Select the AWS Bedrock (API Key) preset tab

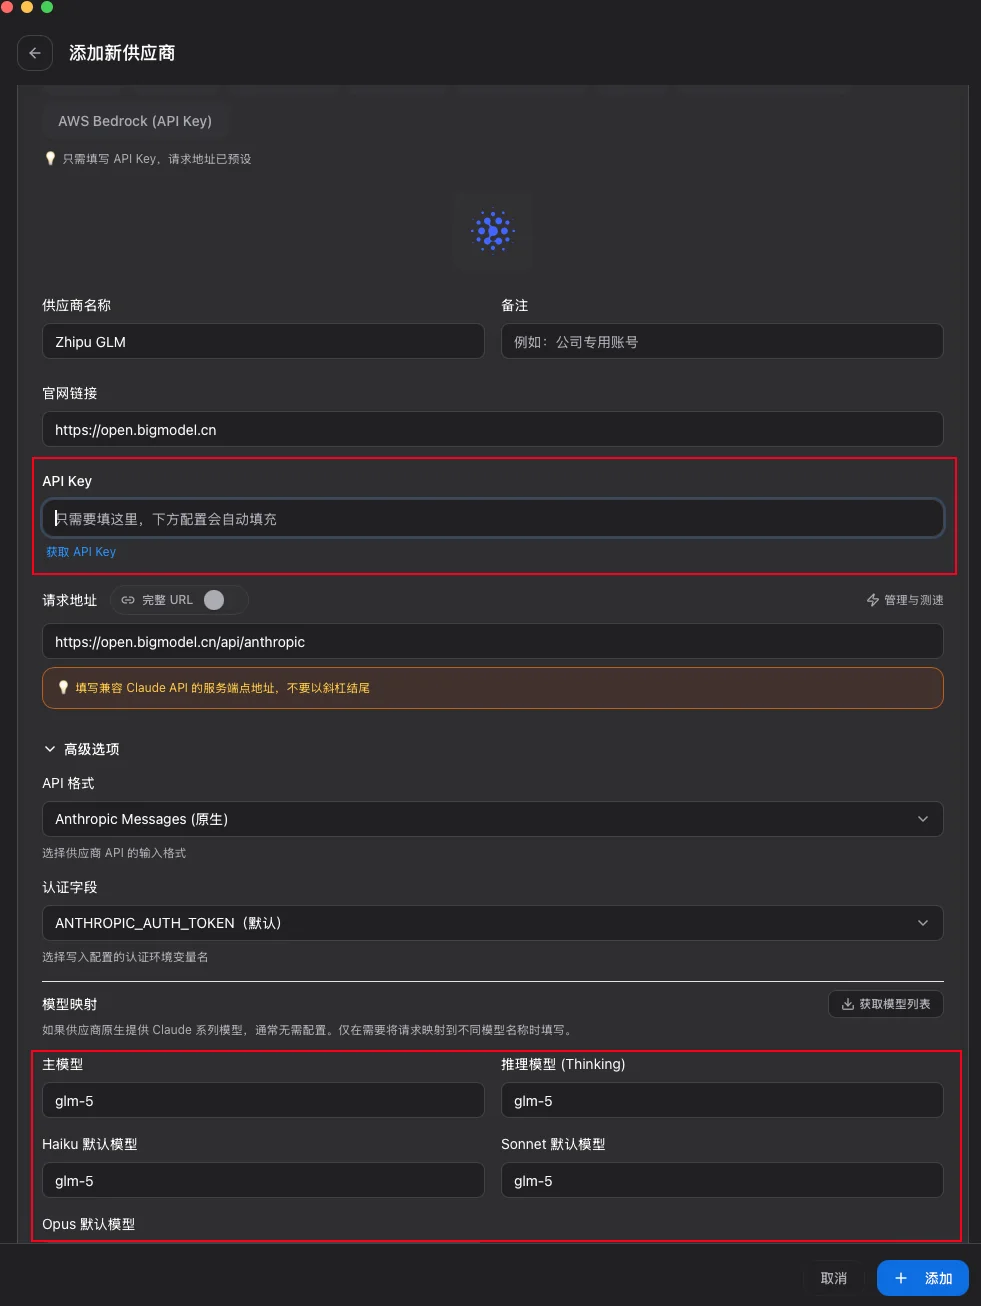point(136,120)
